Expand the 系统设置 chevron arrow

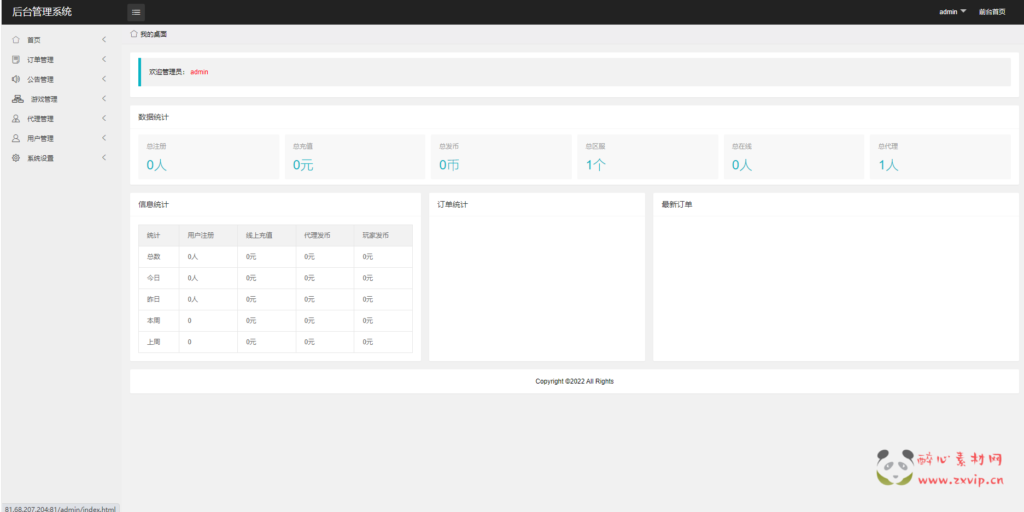pyautogui.click(x=104, y=158)
